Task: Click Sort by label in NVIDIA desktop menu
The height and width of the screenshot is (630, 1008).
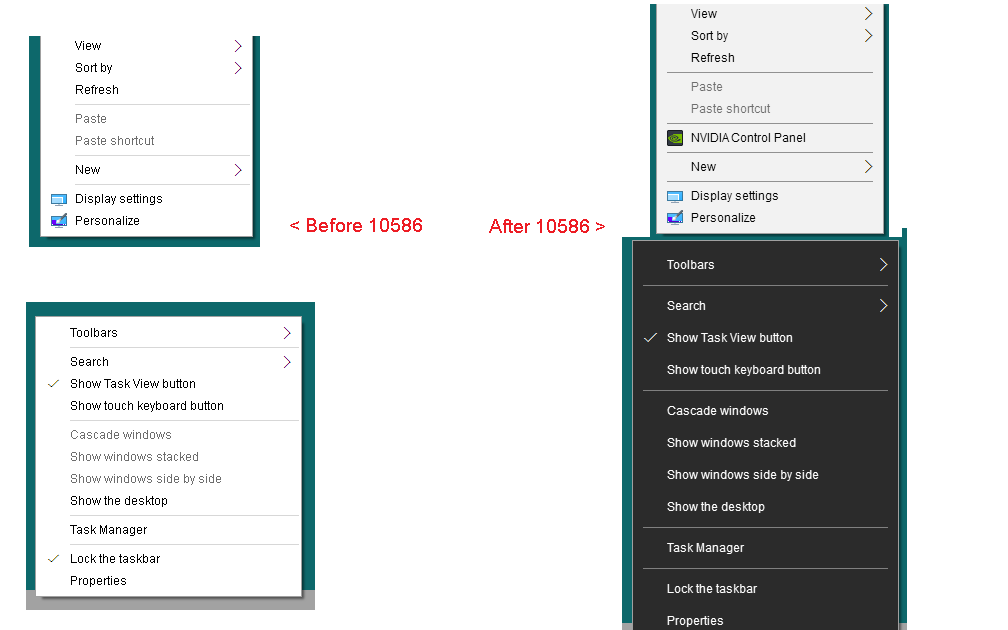Action: (709, 35)
